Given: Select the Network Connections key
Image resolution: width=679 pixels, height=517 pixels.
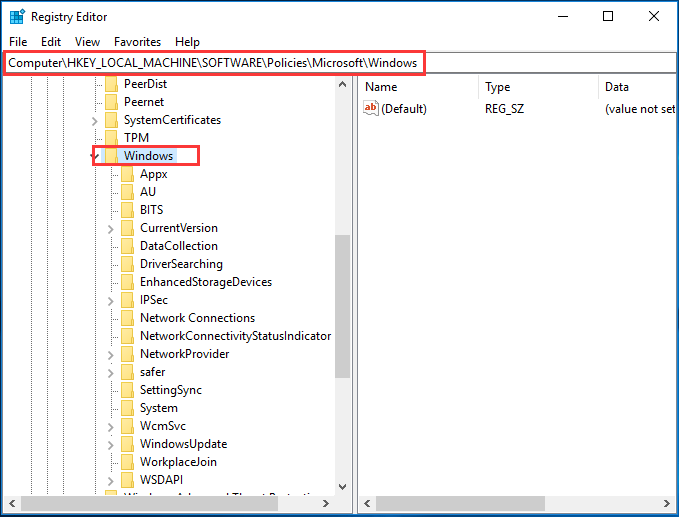Looking at the screenshot, I should click(197, 318).
